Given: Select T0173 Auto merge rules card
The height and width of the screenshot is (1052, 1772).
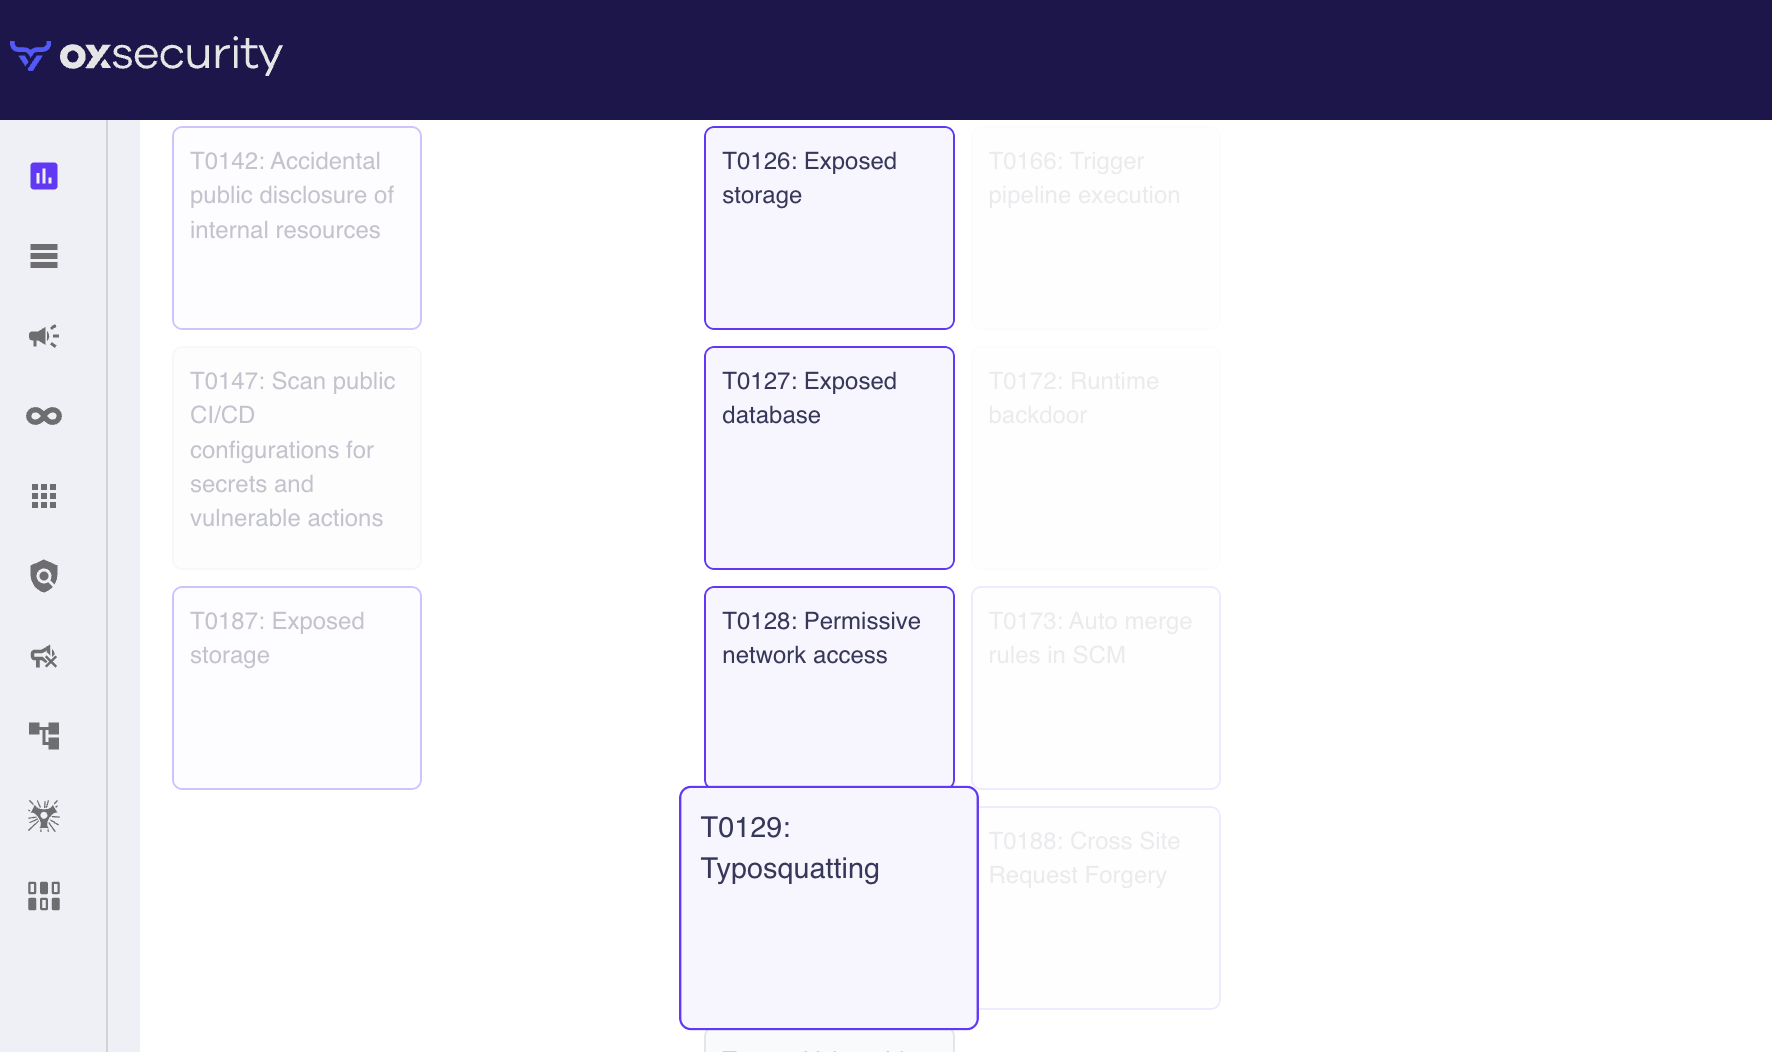Looking at the screenshot, I should pos(1096,688).
